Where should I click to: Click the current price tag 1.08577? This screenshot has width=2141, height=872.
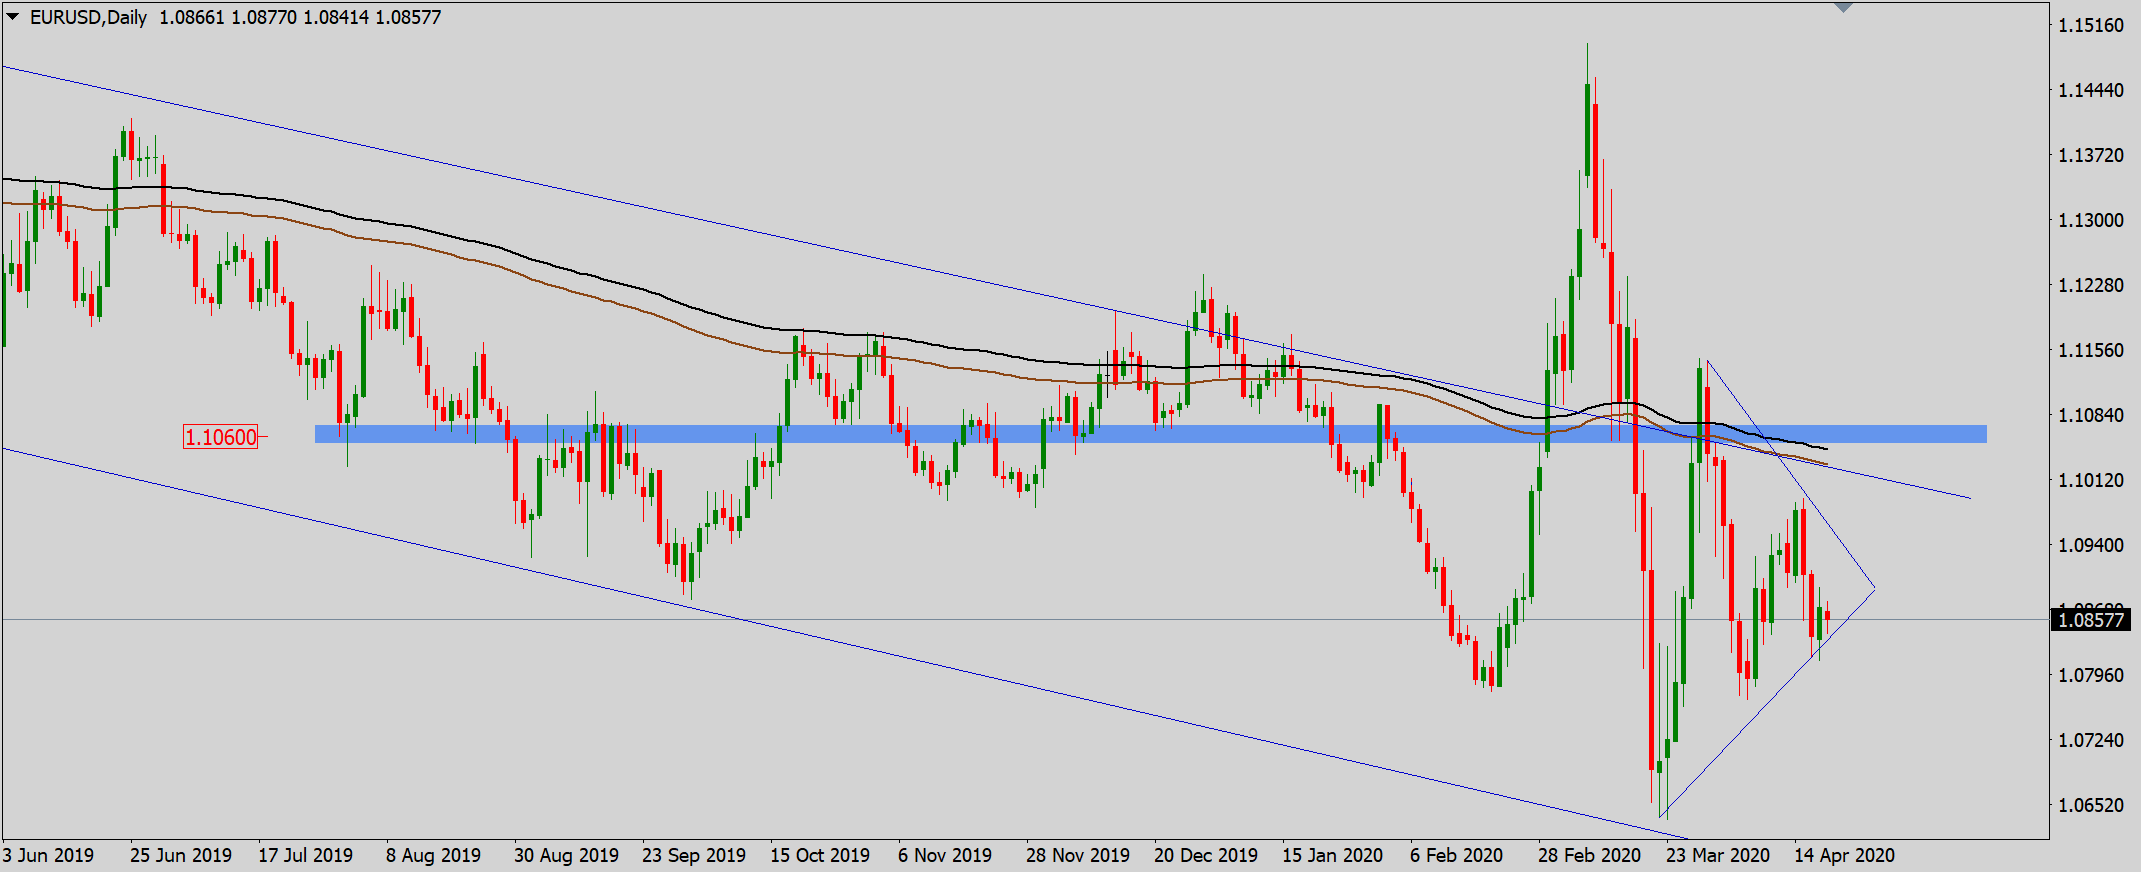[2090, 620]
